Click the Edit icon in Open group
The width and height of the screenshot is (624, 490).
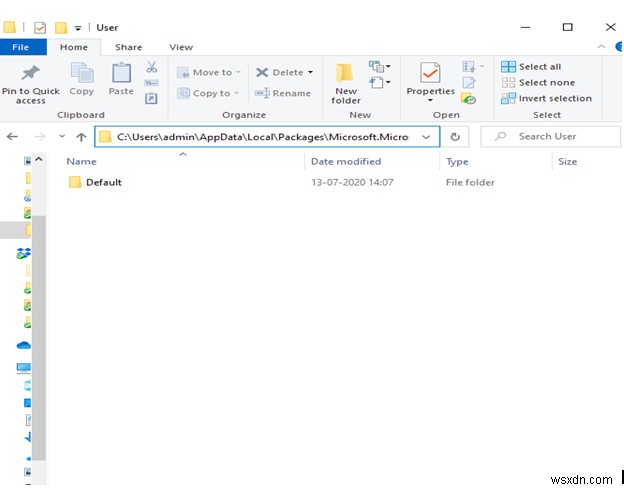[469, 83]
